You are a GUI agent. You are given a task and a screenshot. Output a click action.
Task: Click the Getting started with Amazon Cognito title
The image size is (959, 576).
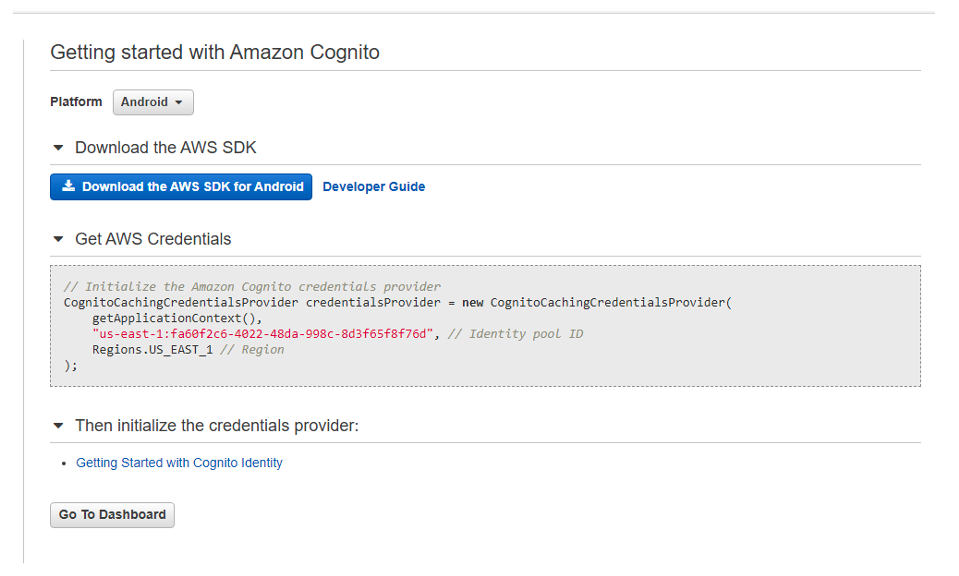click(x=215, y=52)
